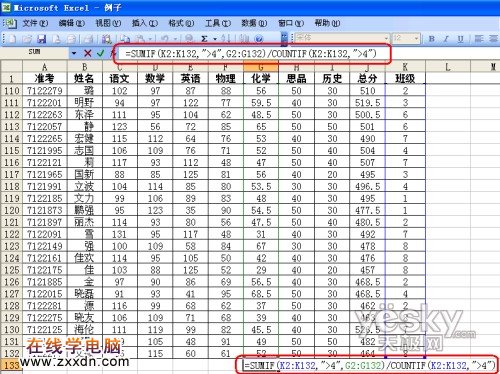Click the total score cell 519.5

click(367, 103)
